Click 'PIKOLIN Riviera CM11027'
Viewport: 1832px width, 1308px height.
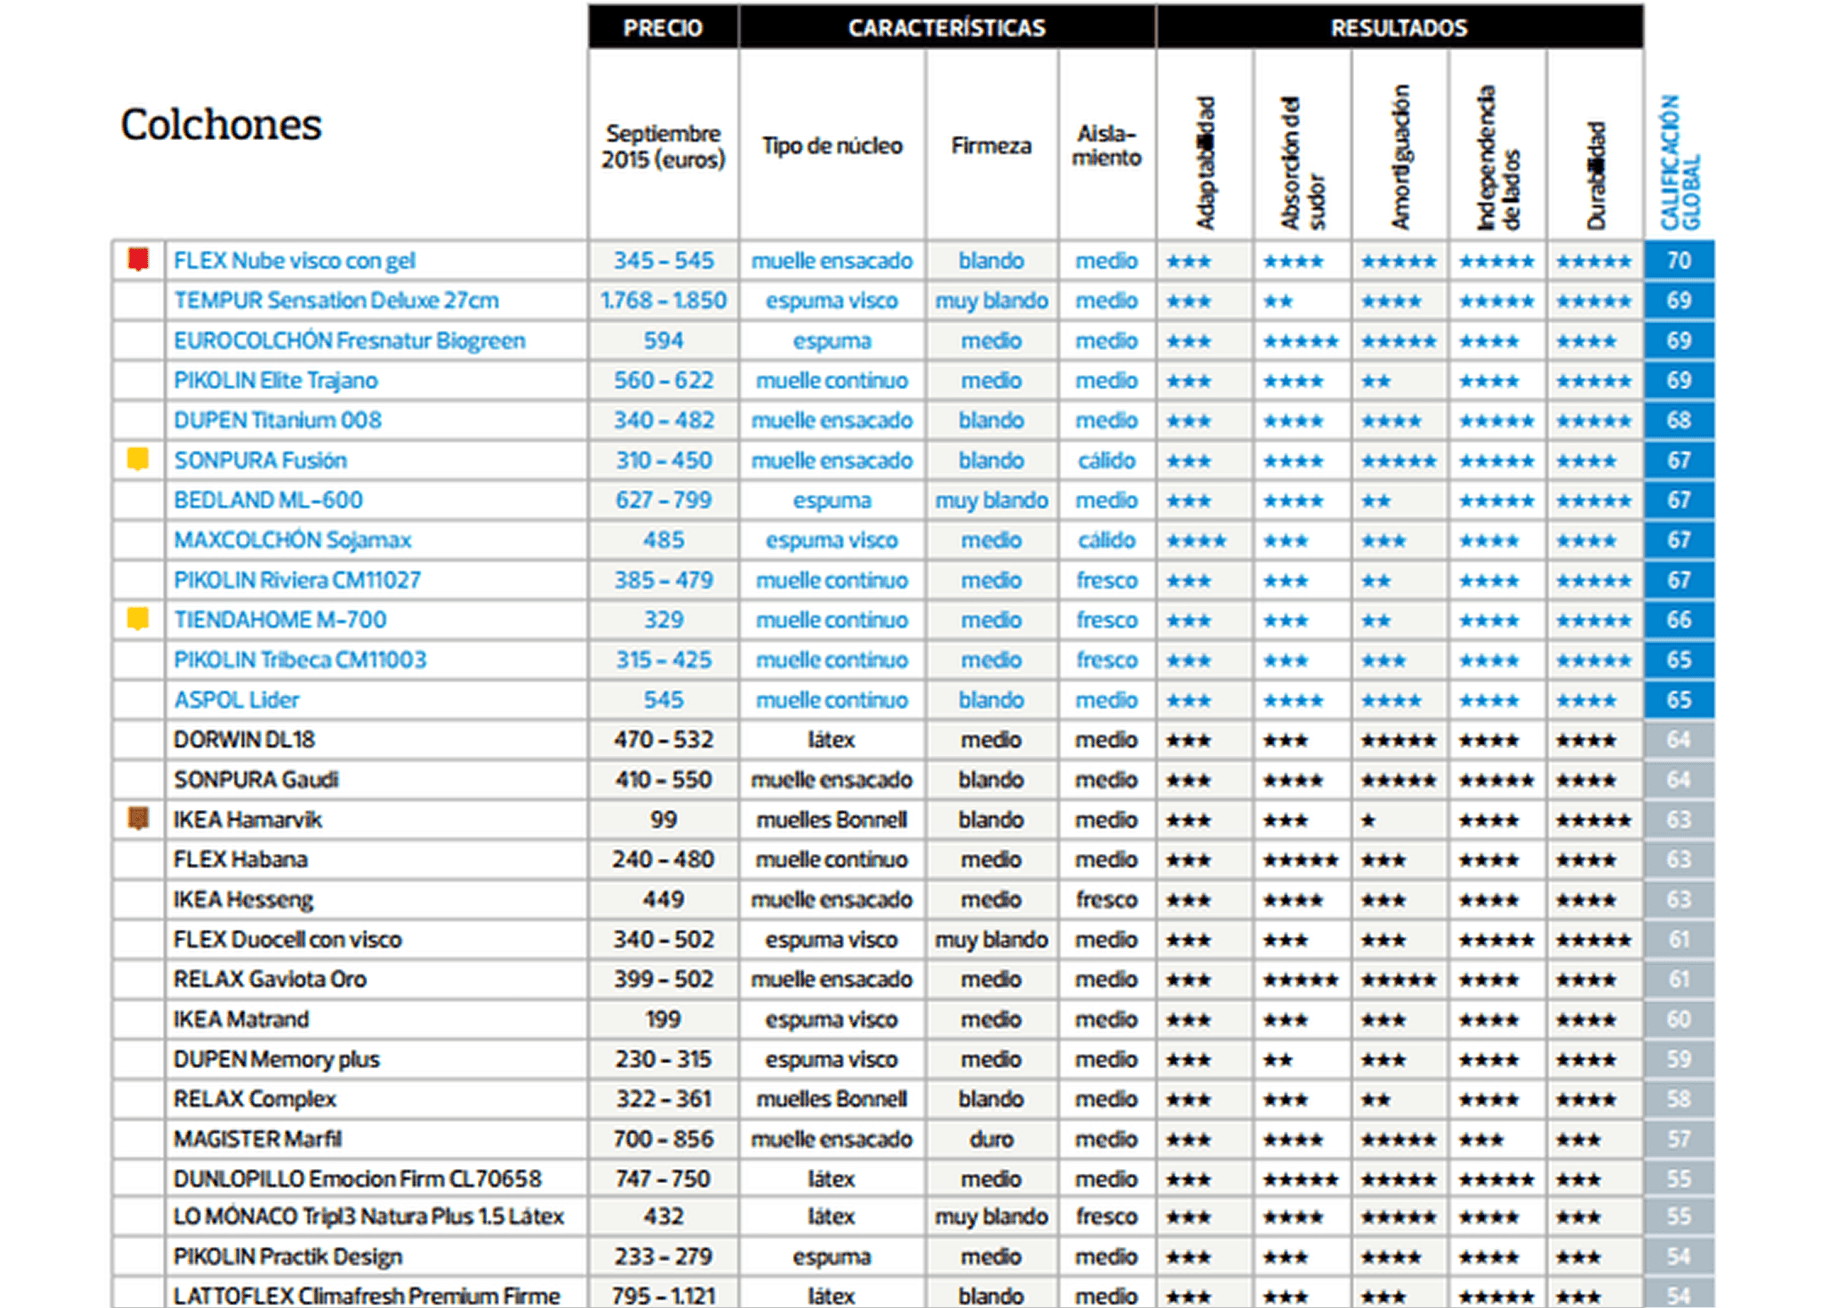(x=297, y=580)
